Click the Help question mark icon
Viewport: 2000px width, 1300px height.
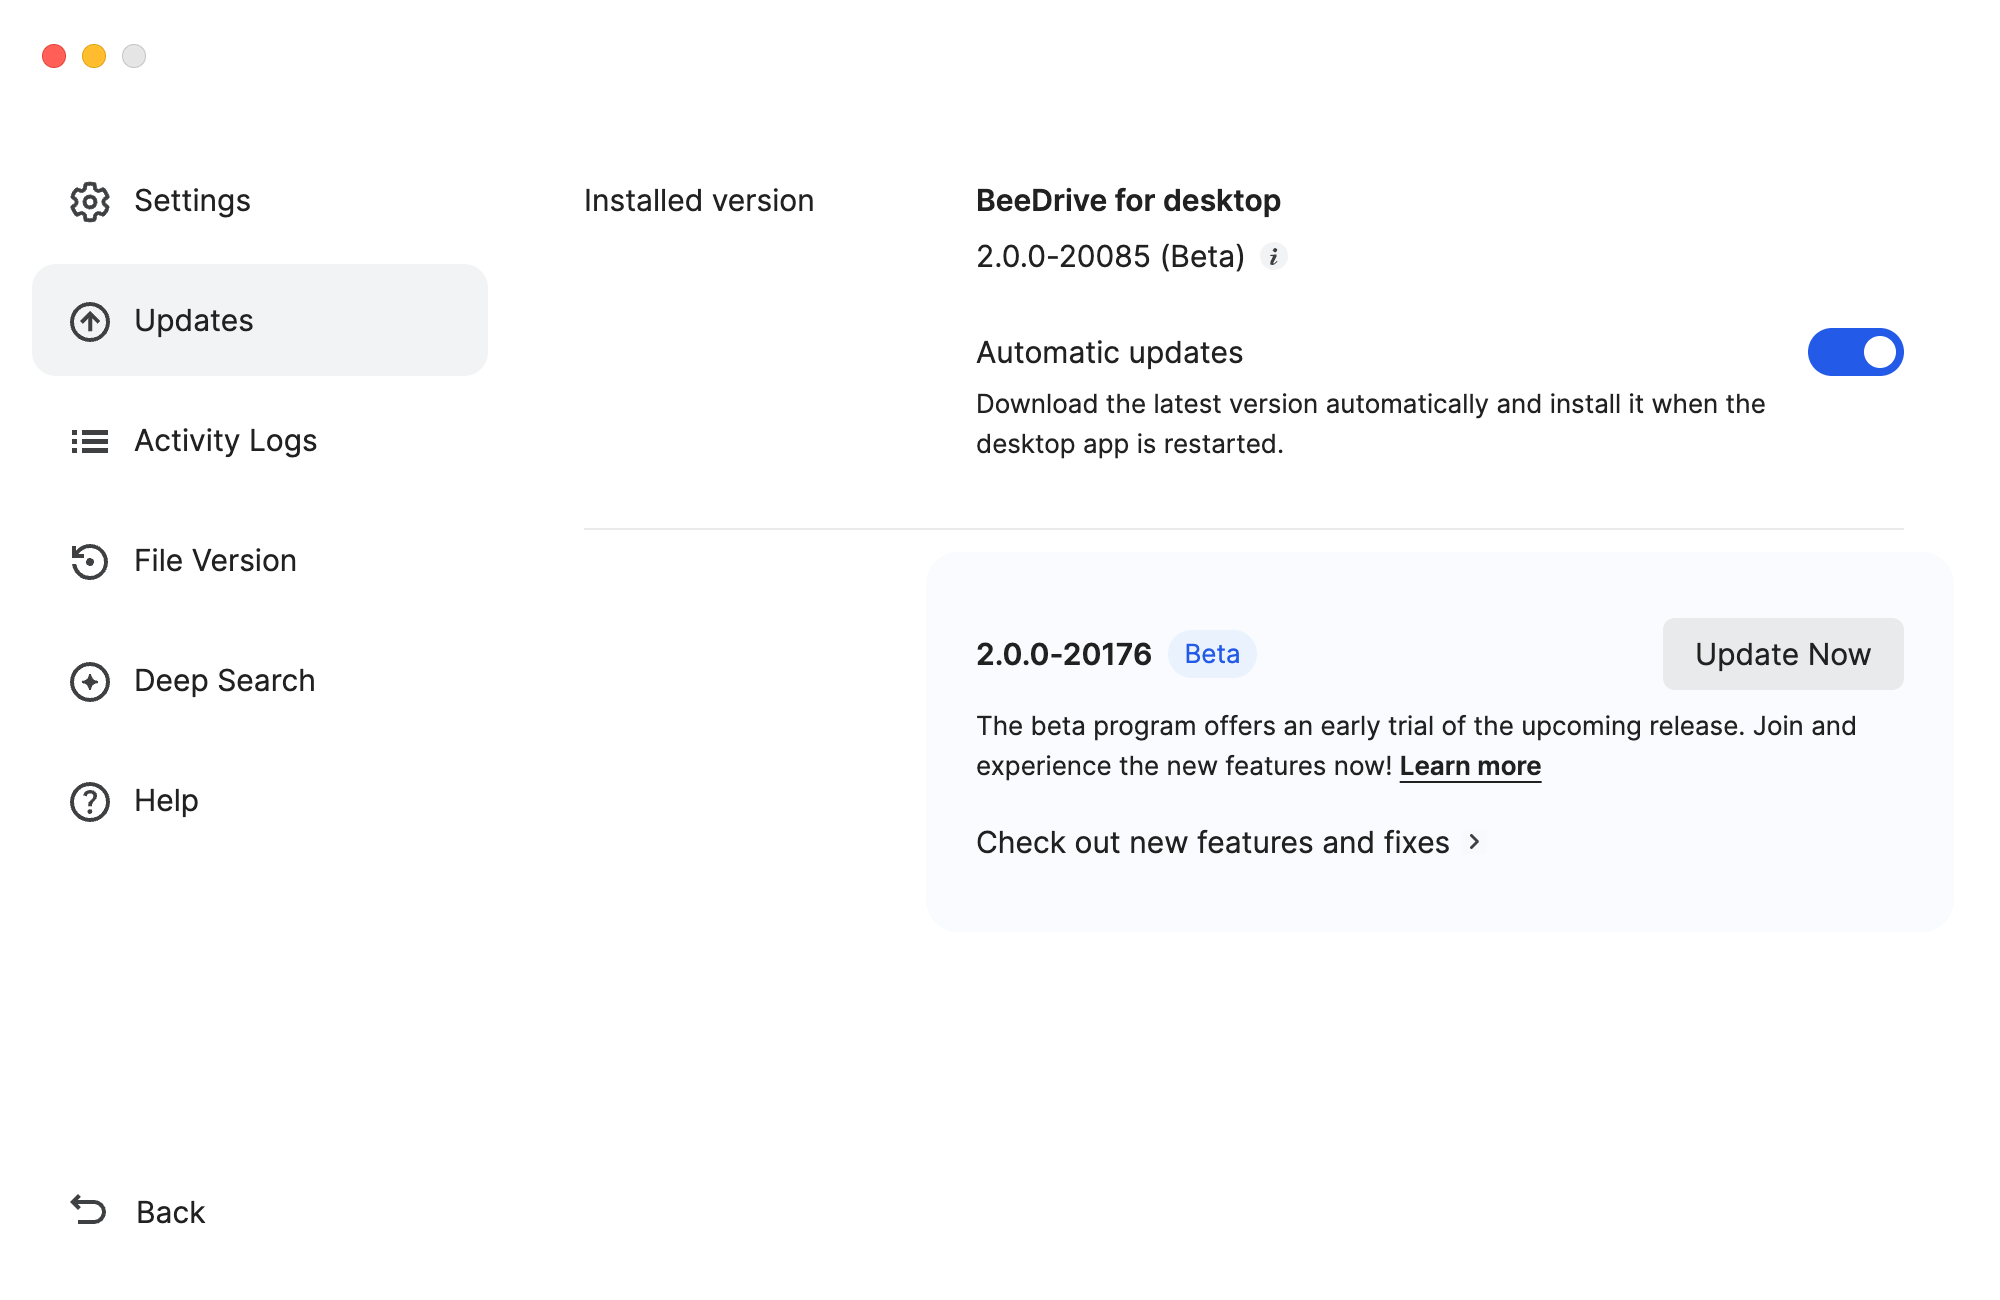tap(89, 801)
